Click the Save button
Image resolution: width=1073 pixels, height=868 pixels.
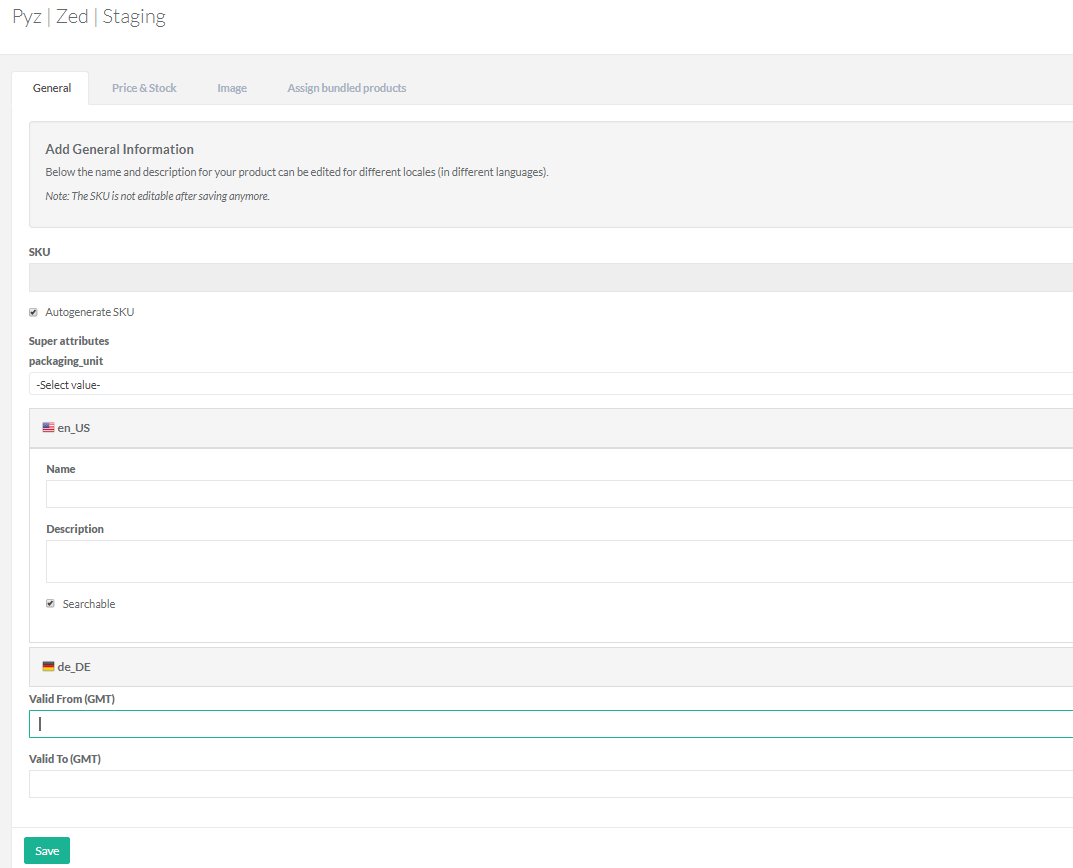pos(47,850)
